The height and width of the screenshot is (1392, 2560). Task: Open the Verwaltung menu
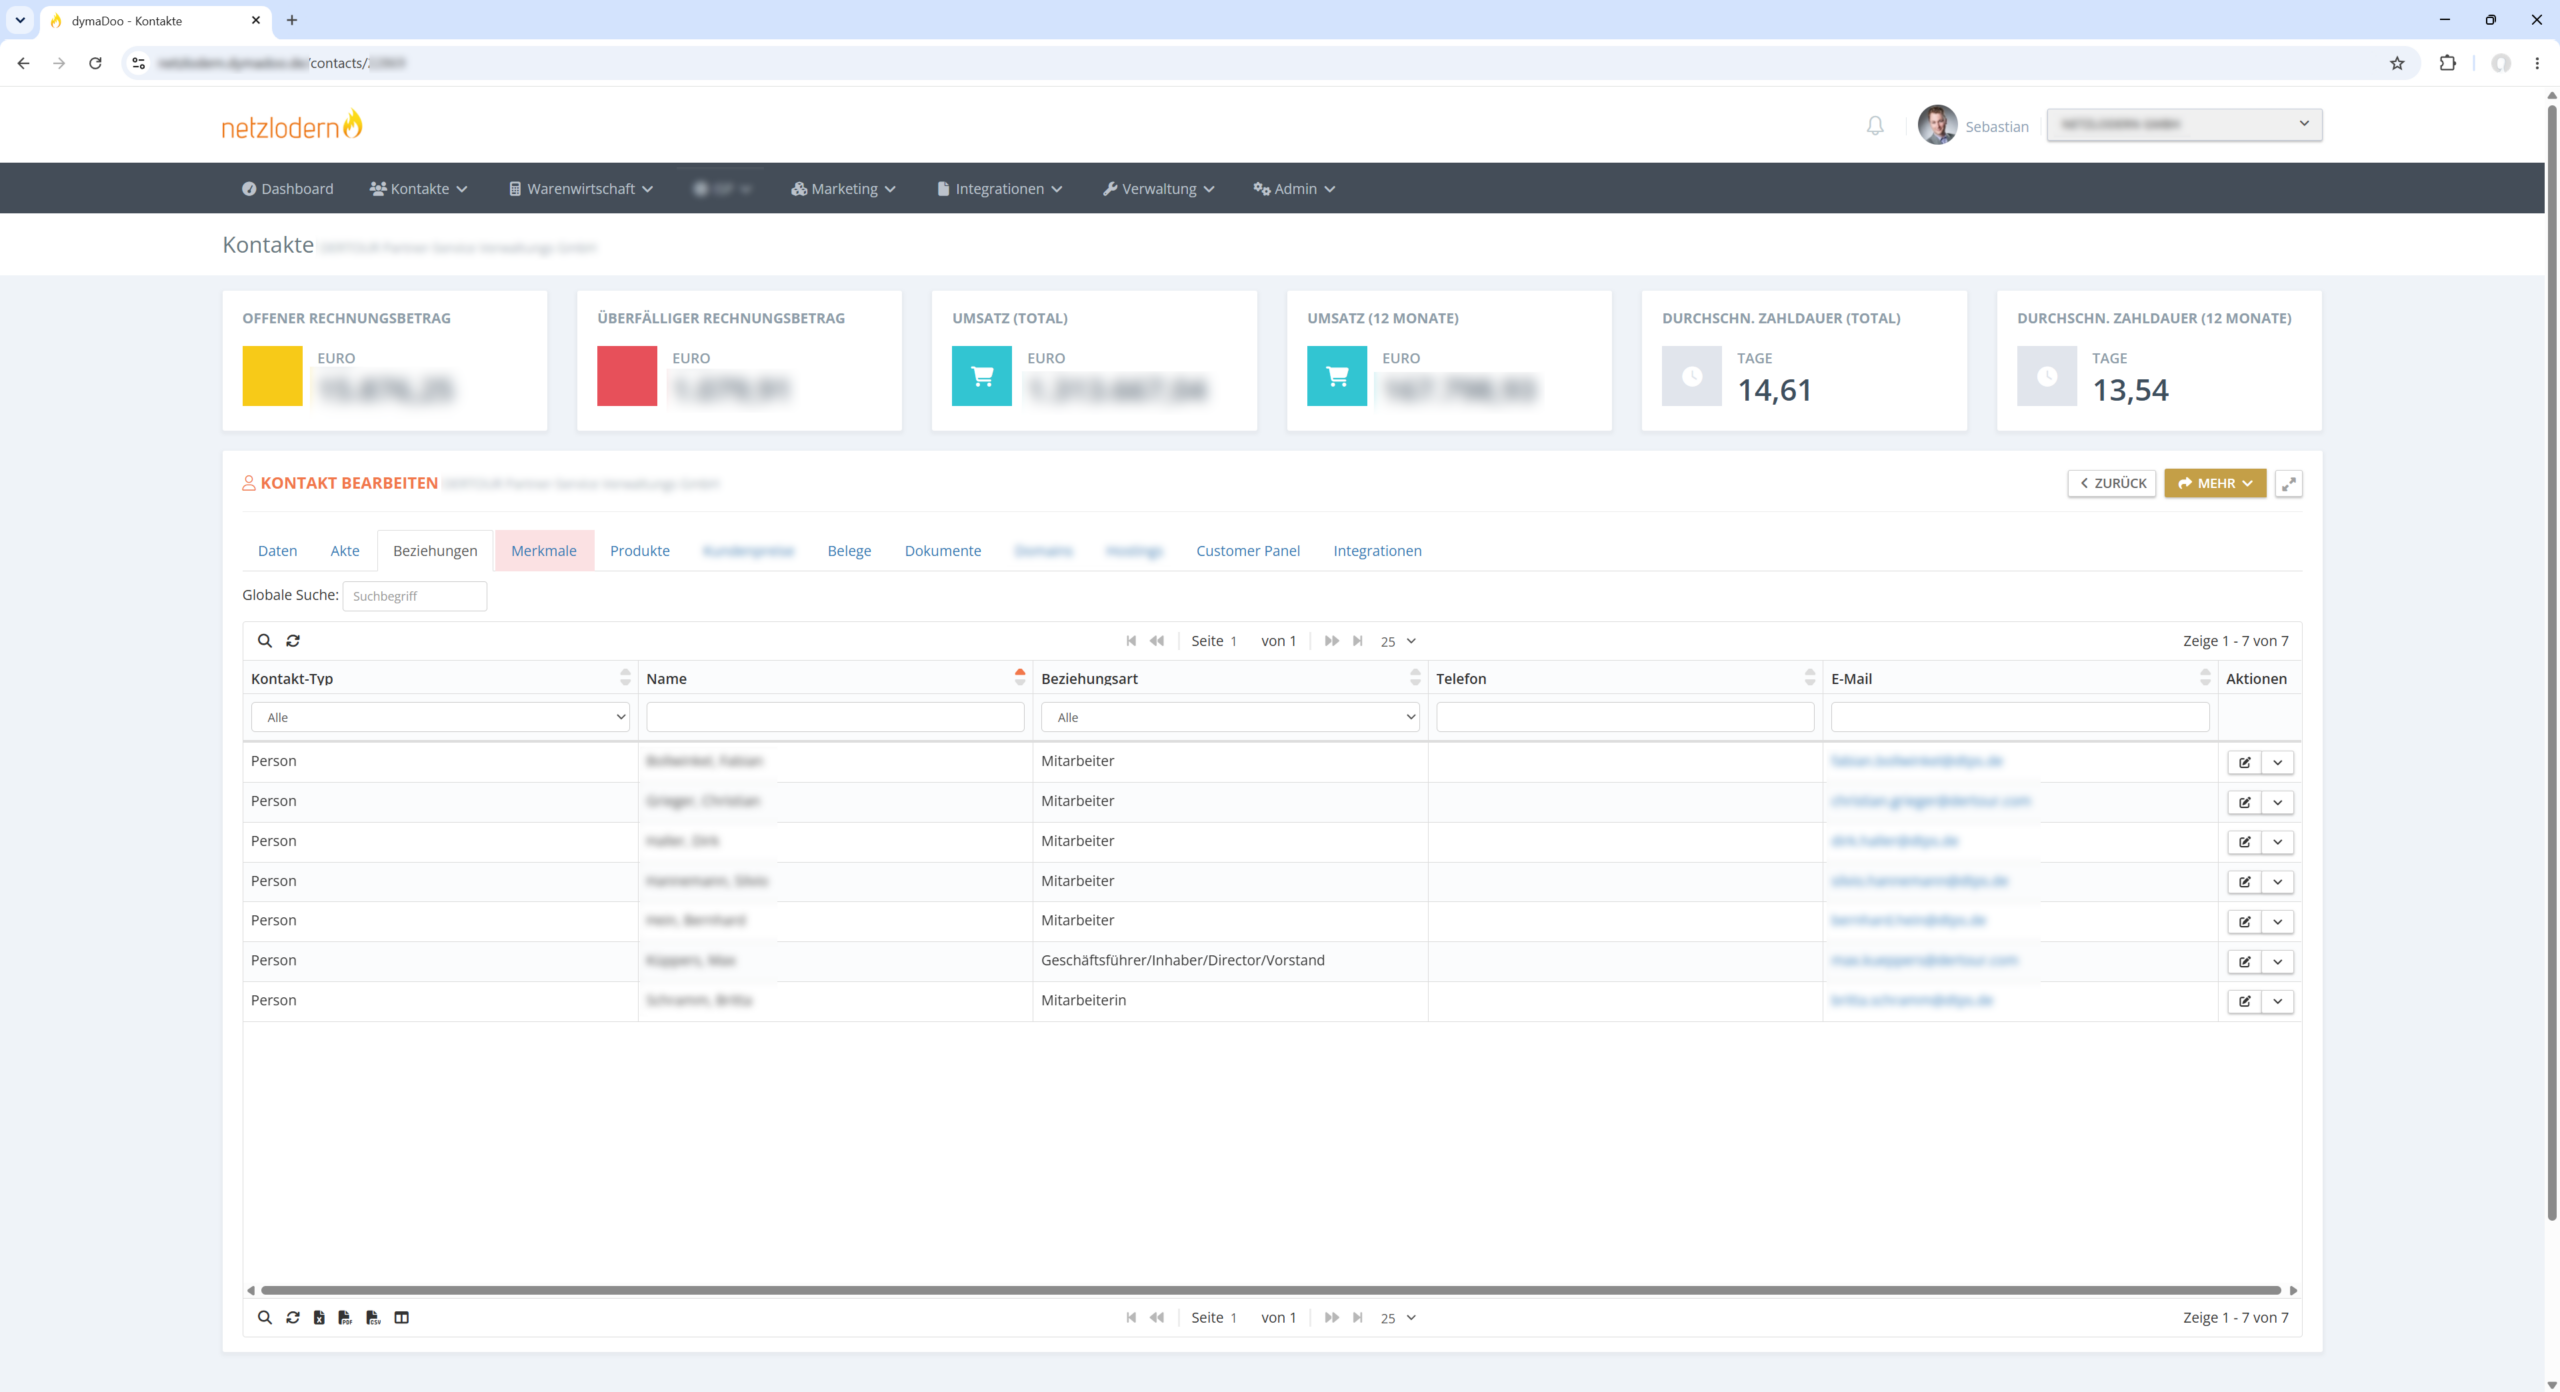[x=1158, y=189]
